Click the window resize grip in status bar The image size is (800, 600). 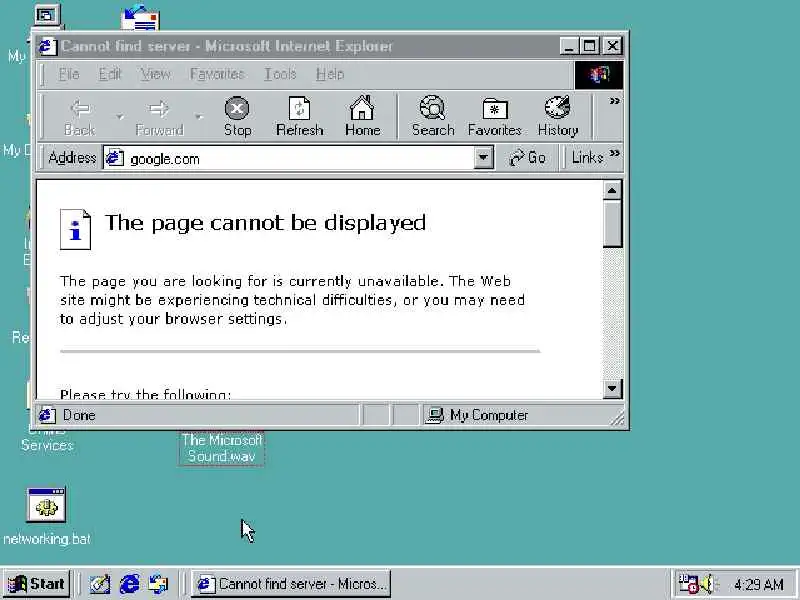tap(617, 418)
